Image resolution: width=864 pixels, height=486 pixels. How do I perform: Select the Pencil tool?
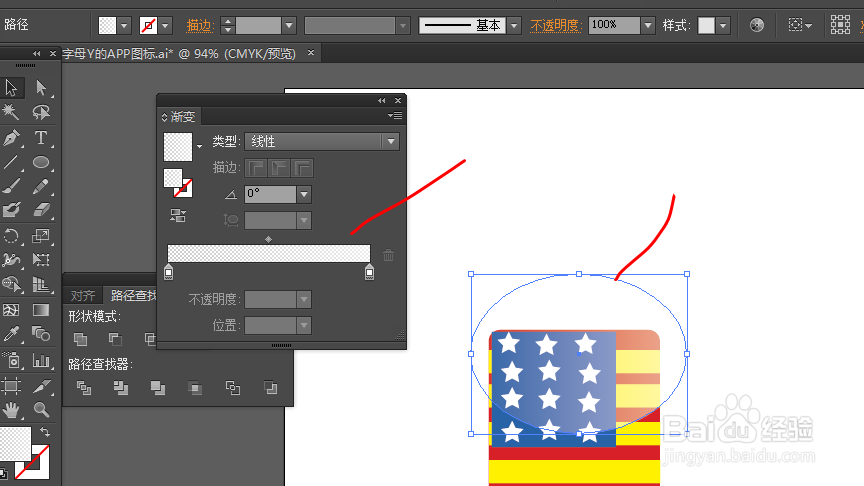41,186
